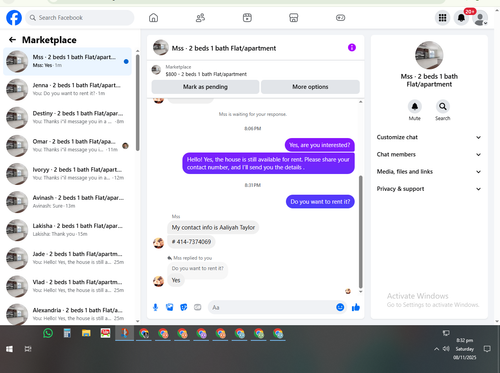Click the conversation list scrollbar
The image size is (500, 373).
[x=138, y=103]
